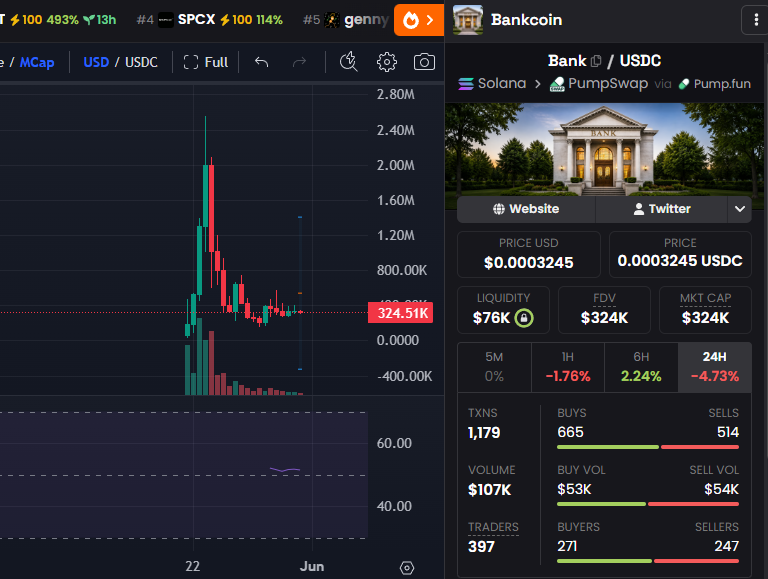
Task: Click the Jun date label on time axis
Action: (312, 567)
